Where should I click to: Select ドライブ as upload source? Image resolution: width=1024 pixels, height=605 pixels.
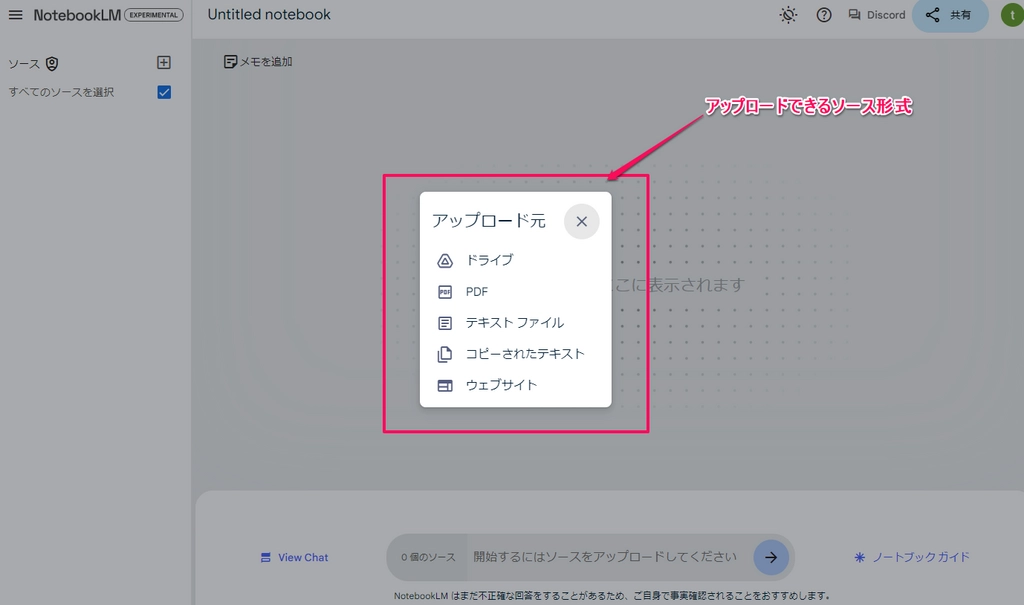[515, 260]
